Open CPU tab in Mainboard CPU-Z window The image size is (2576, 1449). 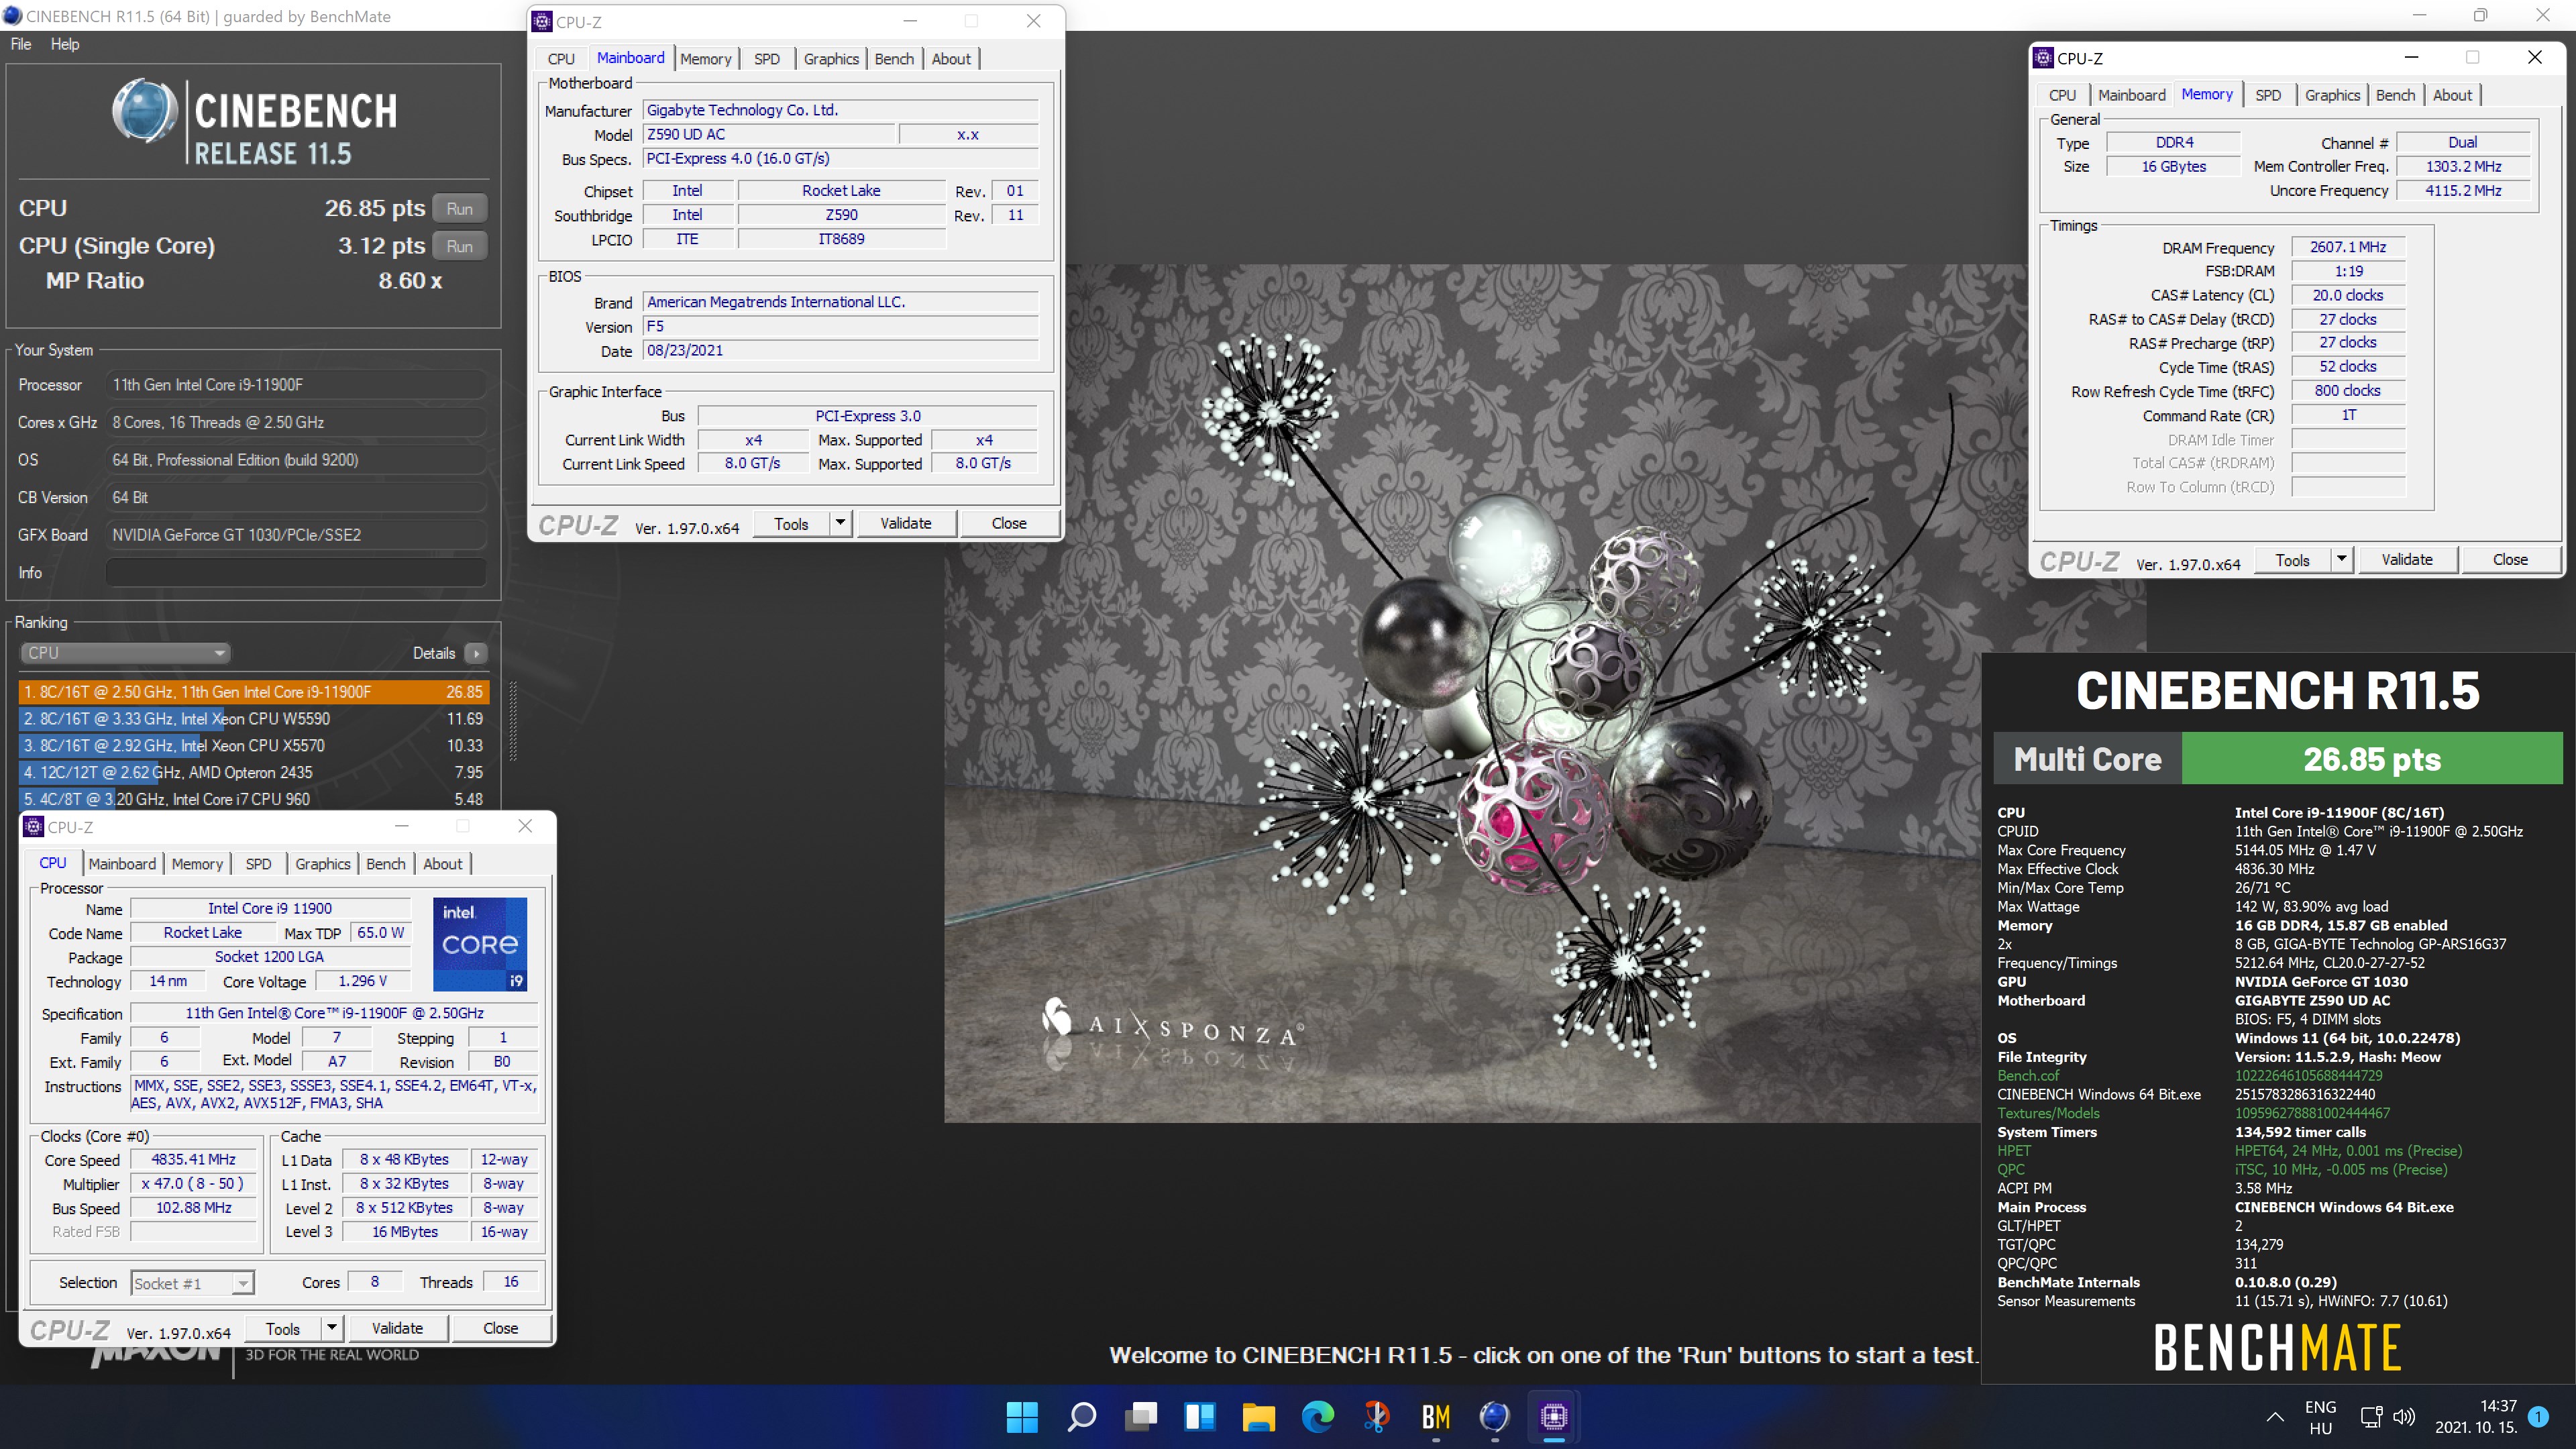pyautogui.click(x=561, y=59)
